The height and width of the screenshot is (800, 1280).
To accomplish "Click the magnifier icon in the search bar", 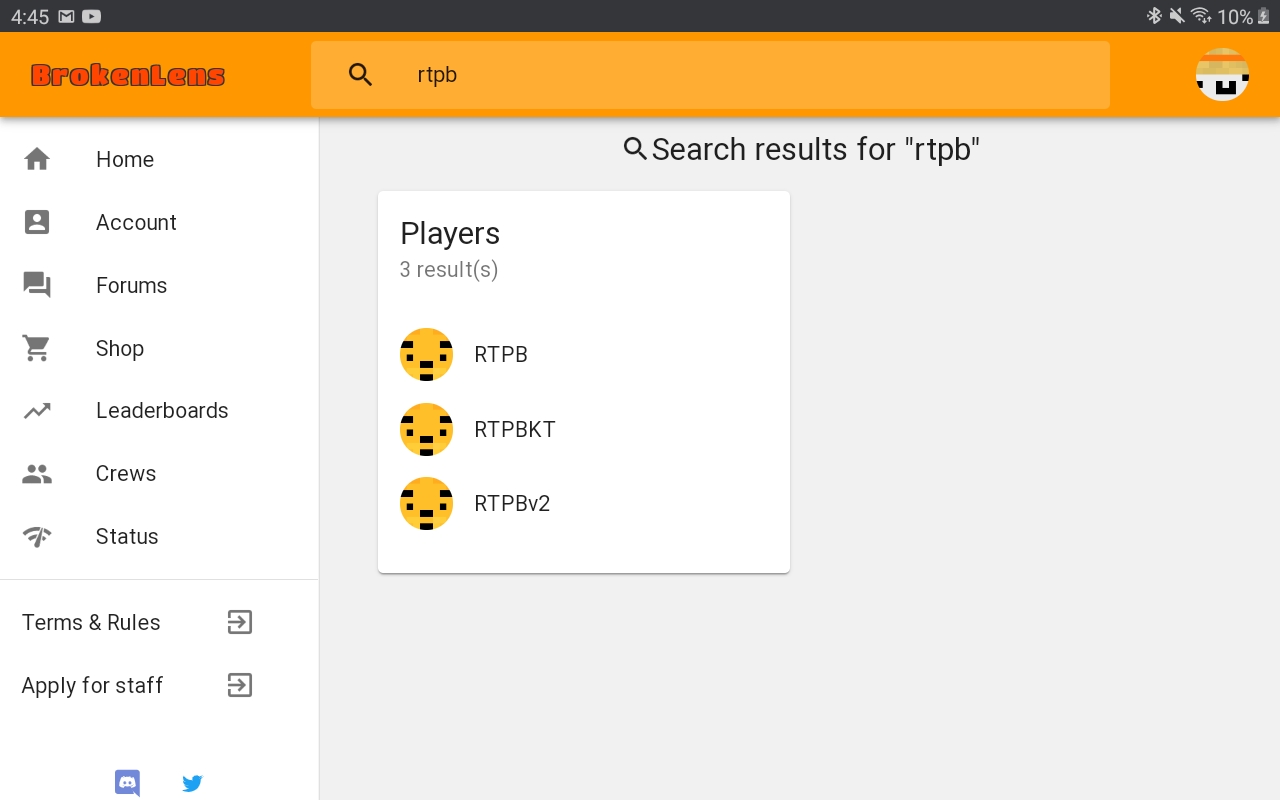I will pos(361,75).
